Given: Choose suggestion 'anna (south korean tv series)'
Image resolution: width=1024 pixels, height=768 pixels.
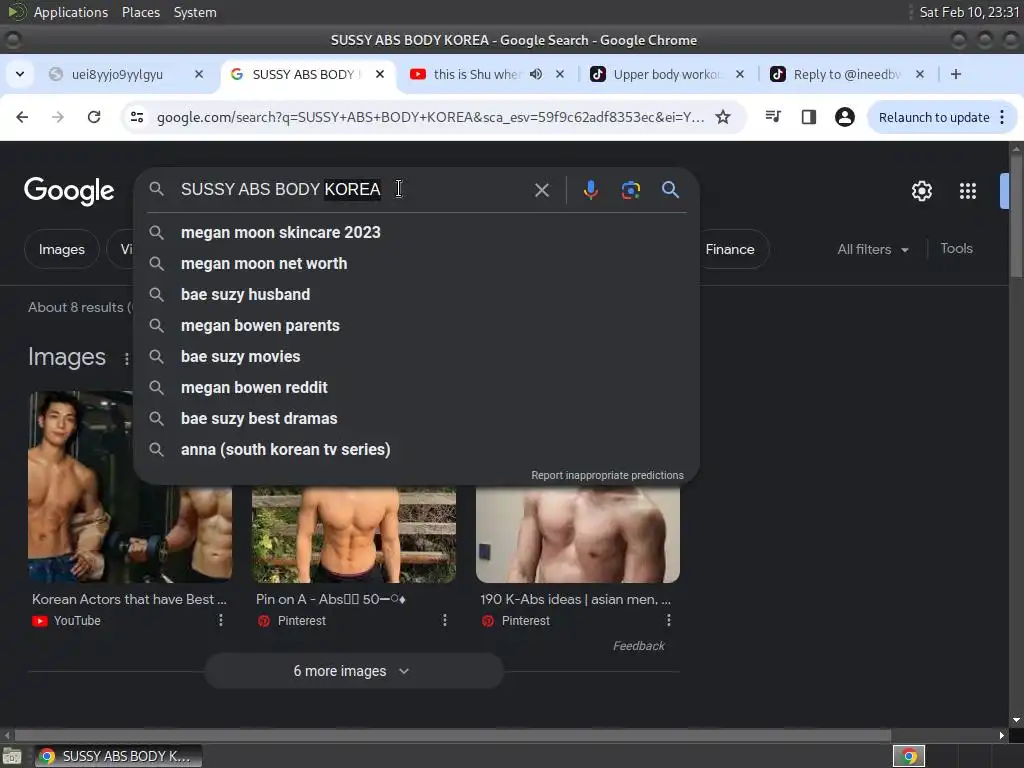Looking at the screenshot, I should (x=416, y=449).
